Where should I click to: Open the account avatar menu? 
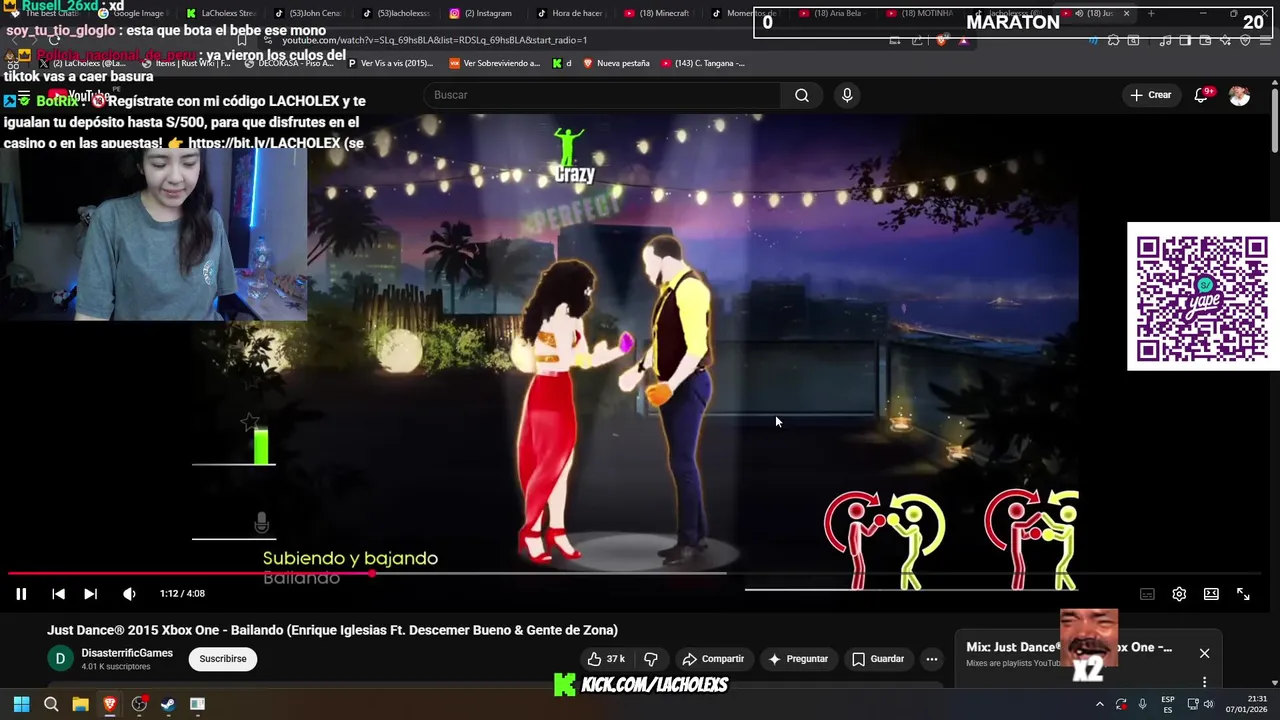coord(1240,95)
